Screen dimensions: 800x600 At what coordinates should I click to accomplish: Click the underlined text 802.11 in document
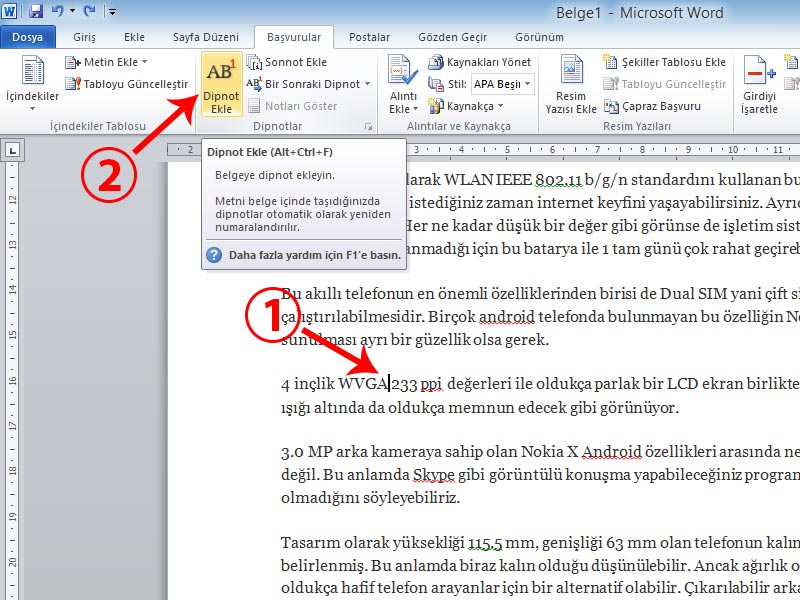coord(558,180)
